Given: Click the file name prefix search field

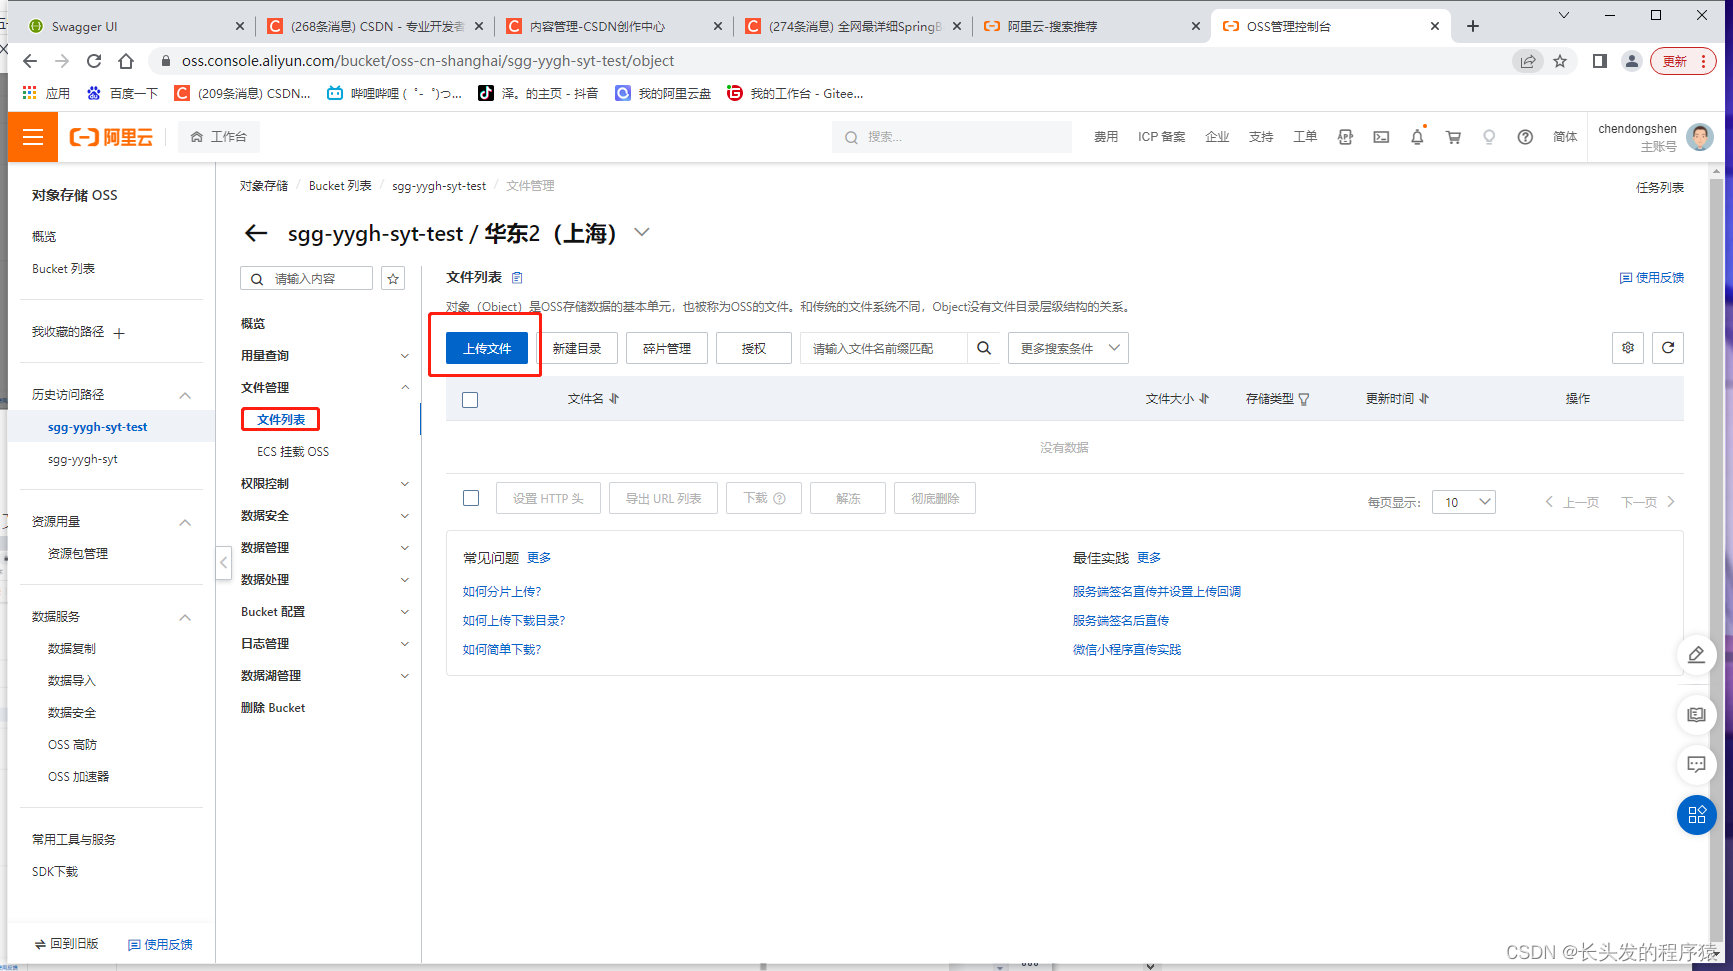Looking at the screenshot, I should pos(883,348).
